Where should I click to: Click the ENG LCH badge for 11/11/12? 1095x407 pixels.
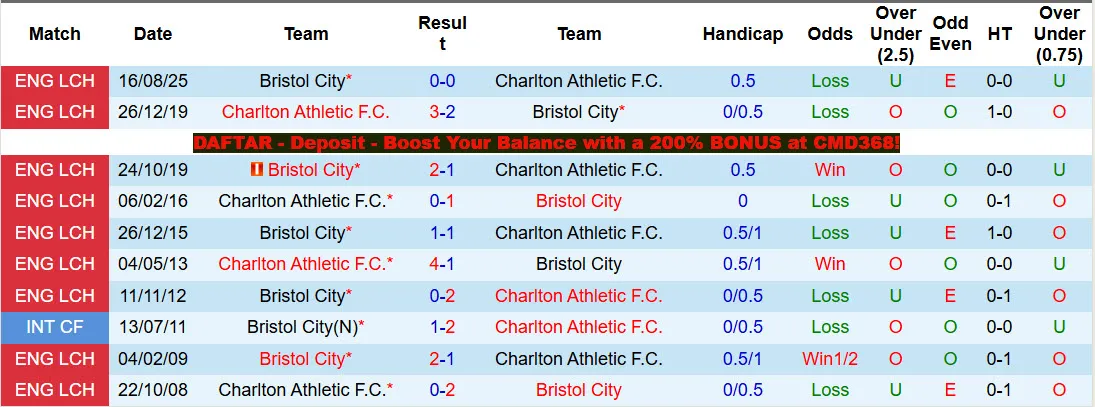[55, 296]
